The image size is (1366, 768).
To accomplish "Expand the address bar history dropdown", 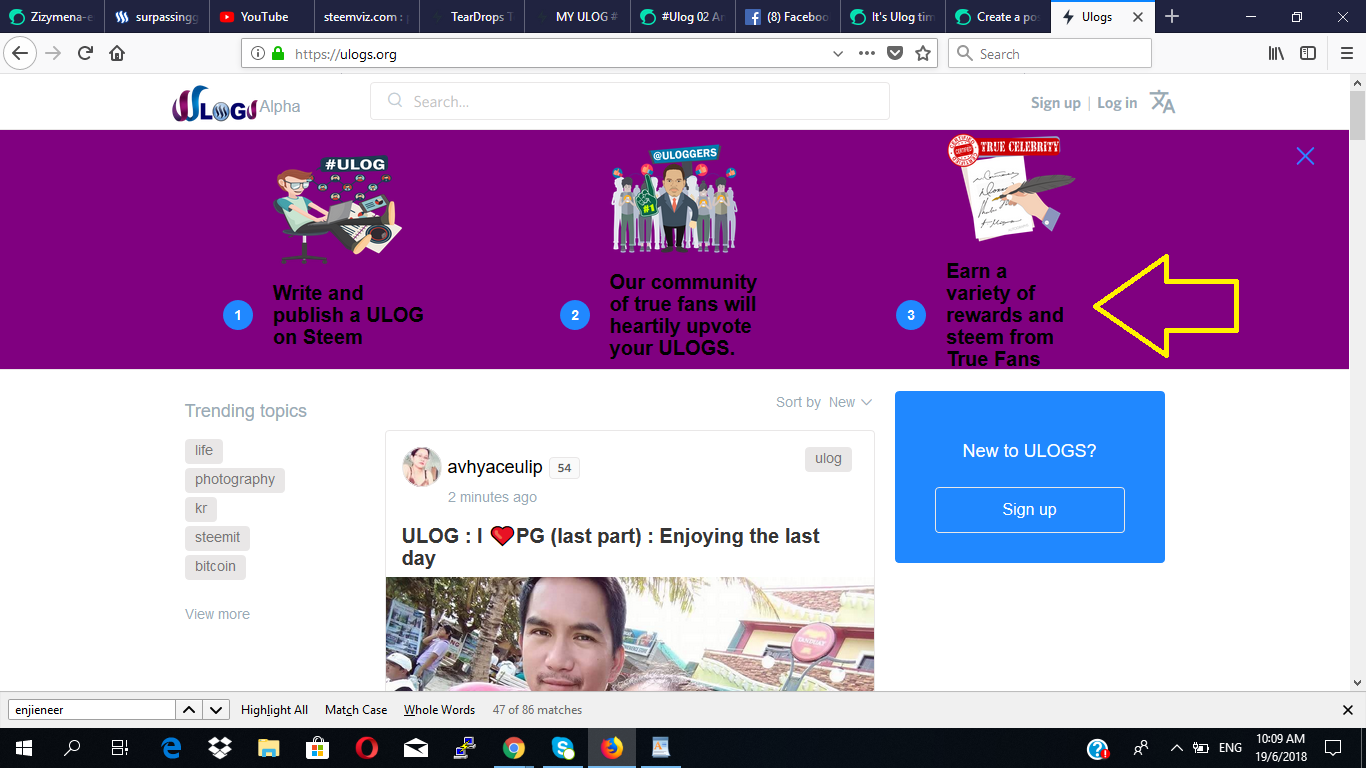I will (838, 54).
